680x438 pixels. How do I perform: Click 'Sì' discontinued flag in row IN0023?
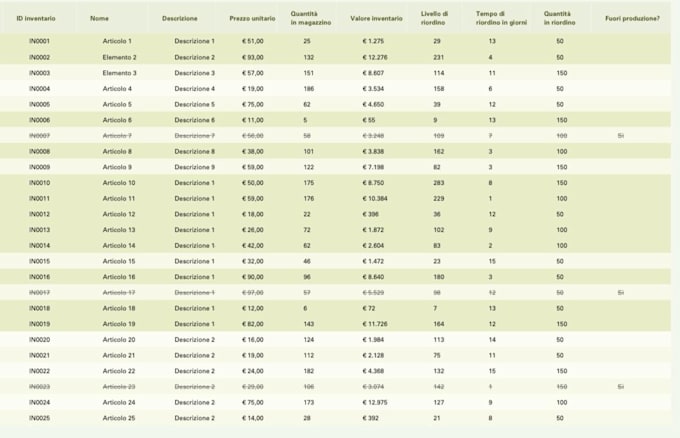click(x=621, y=387)
